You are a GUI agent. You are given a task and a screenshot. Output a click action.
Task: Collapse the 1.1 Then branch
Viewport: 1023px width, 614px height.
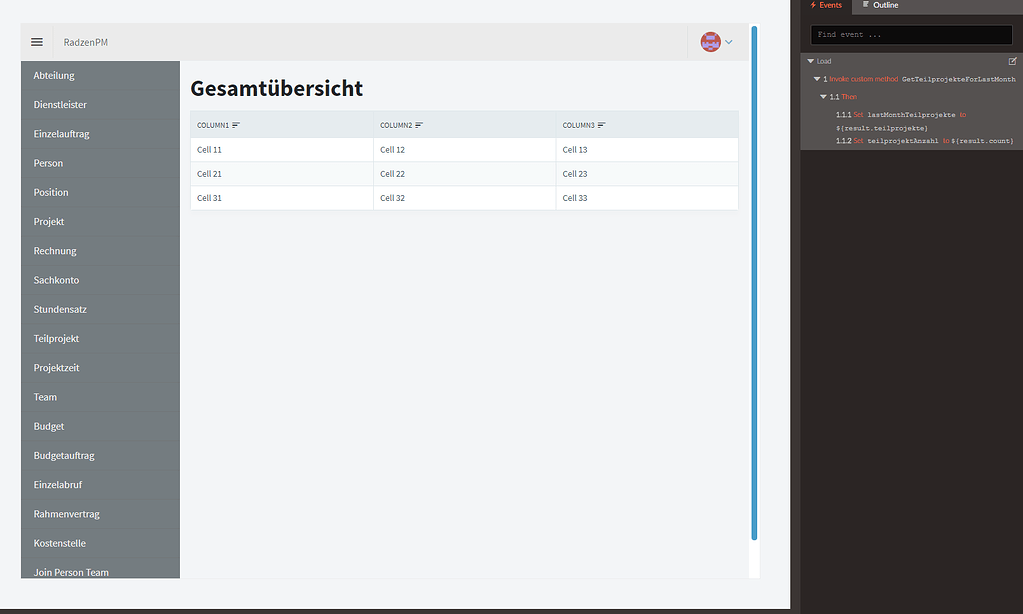pyautogui.click(x=822, y=96)
